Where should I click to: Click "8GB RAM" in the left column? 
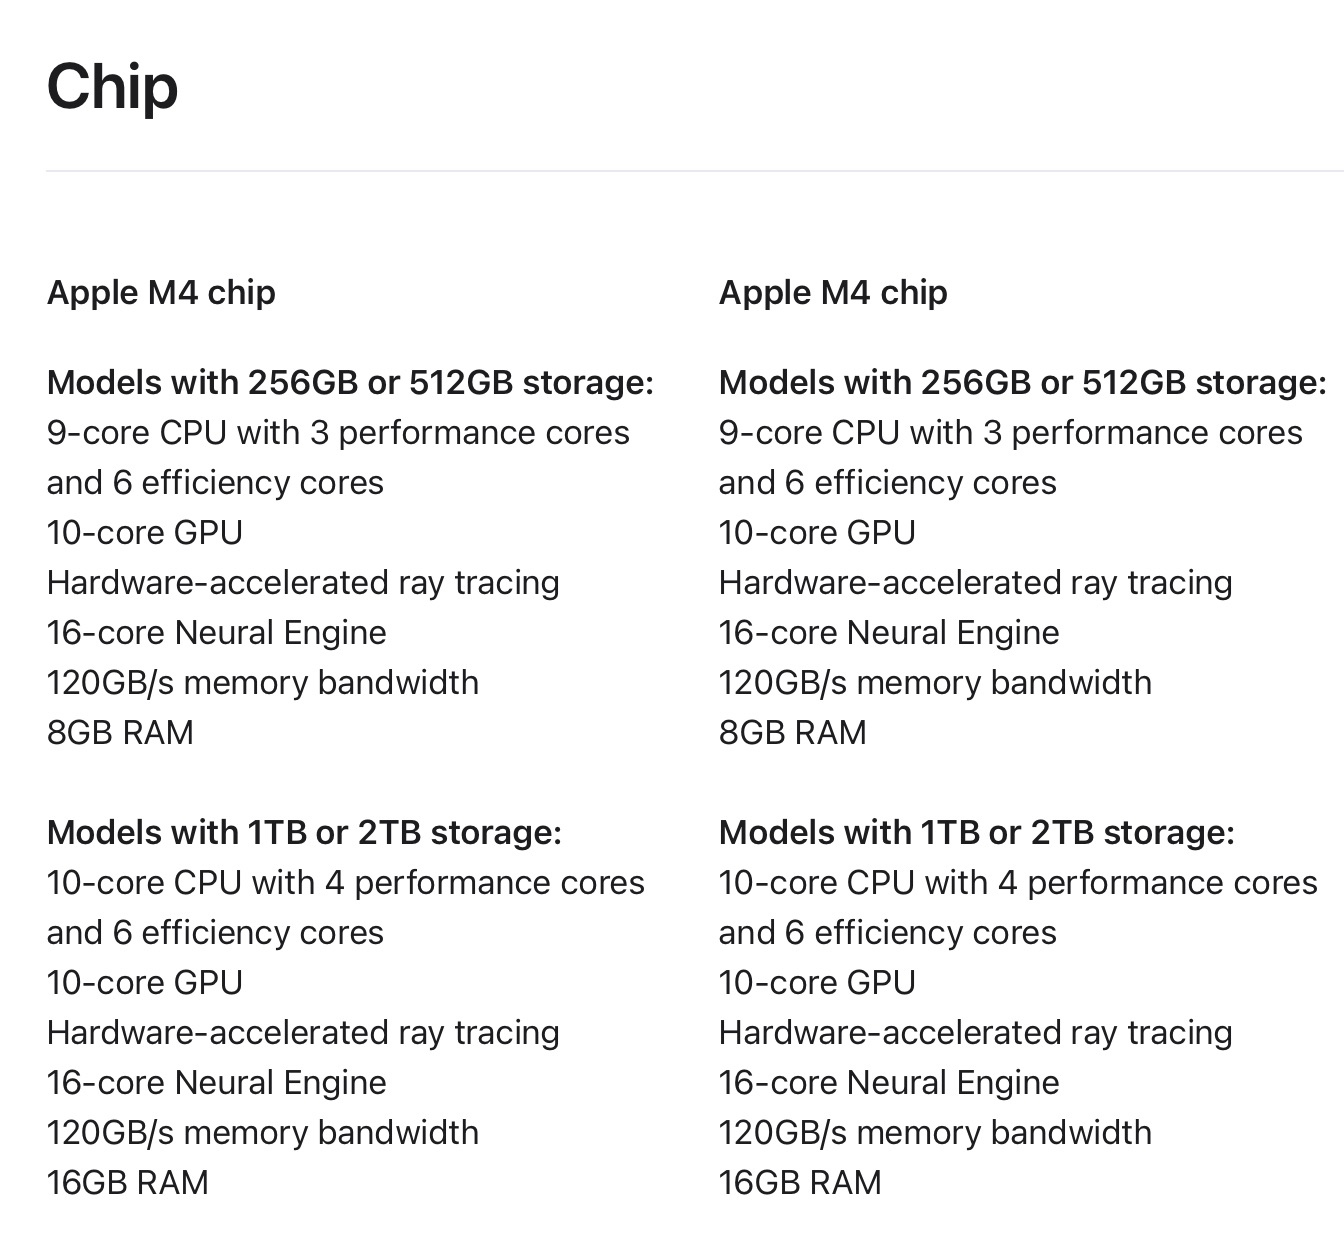pyautogui.click(x=120, y=733)
